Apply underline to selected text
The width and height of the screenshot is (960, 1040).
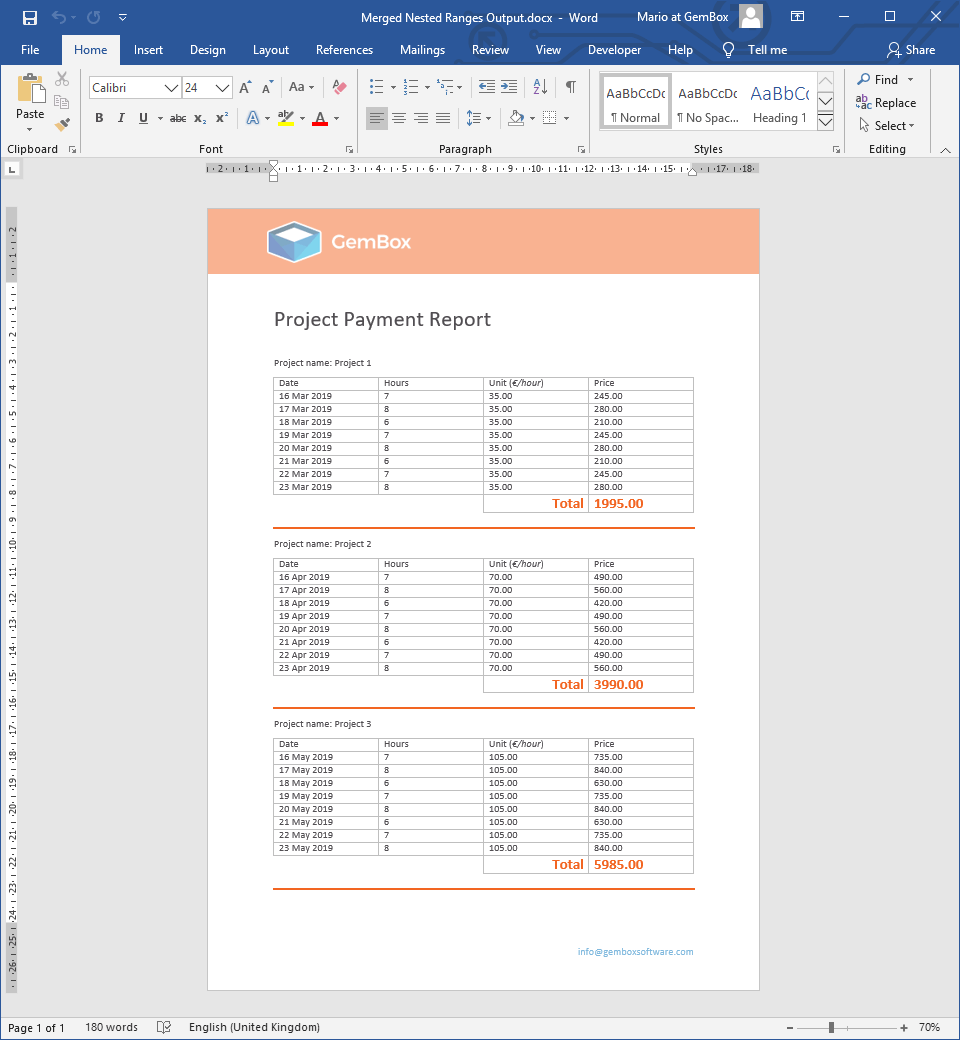click(x=142, y=118)
